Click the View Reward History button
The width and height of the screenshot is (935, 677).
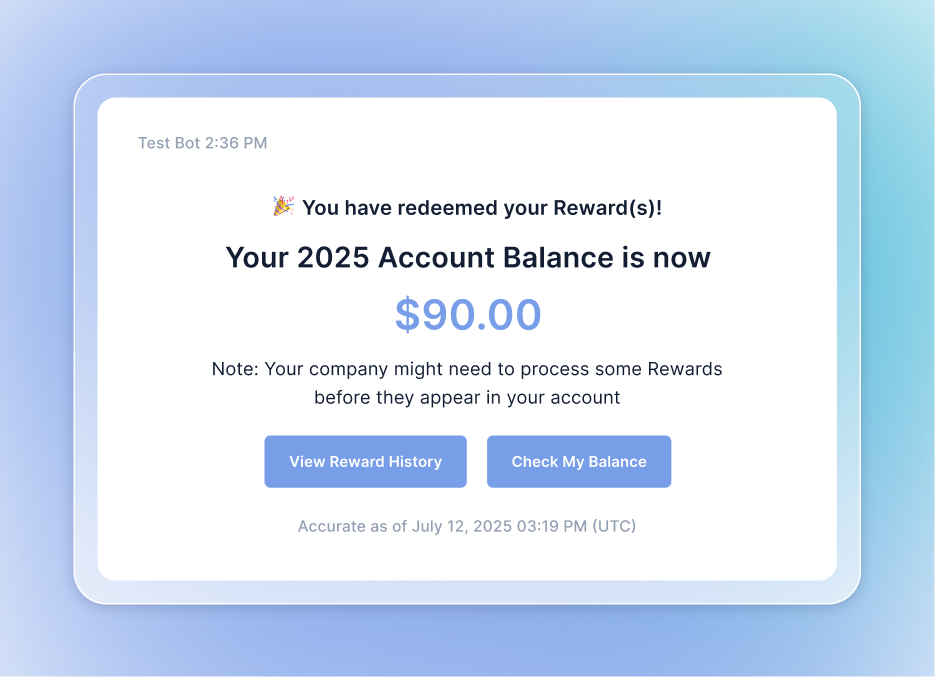click(x=366, y=462)
